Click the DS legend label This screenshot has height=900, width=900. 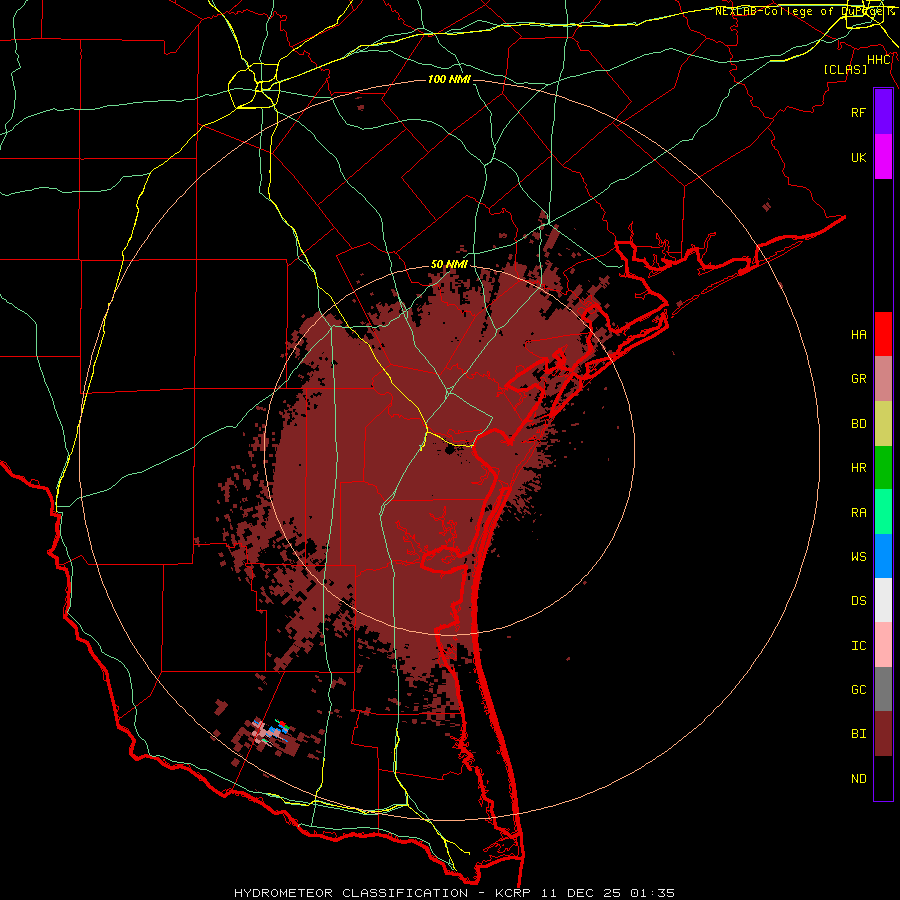click(x=858, y=600)
